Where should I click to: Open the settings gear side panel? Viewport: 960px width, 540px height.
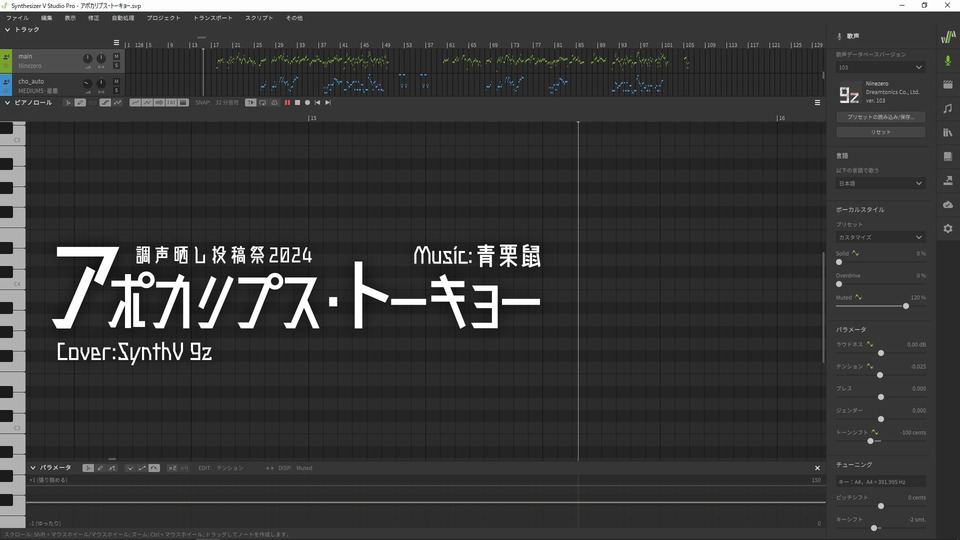(x=948, y=228)
